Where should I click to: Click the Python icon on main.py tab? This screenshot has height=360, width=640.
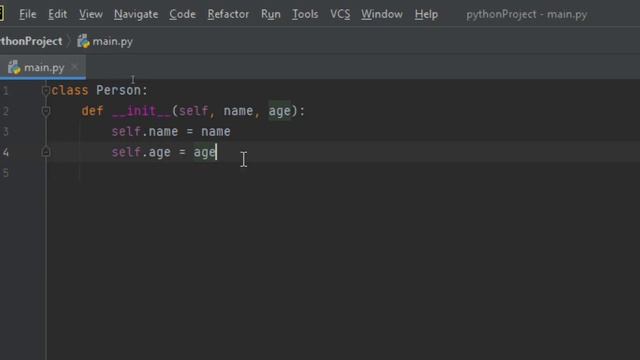14,67
